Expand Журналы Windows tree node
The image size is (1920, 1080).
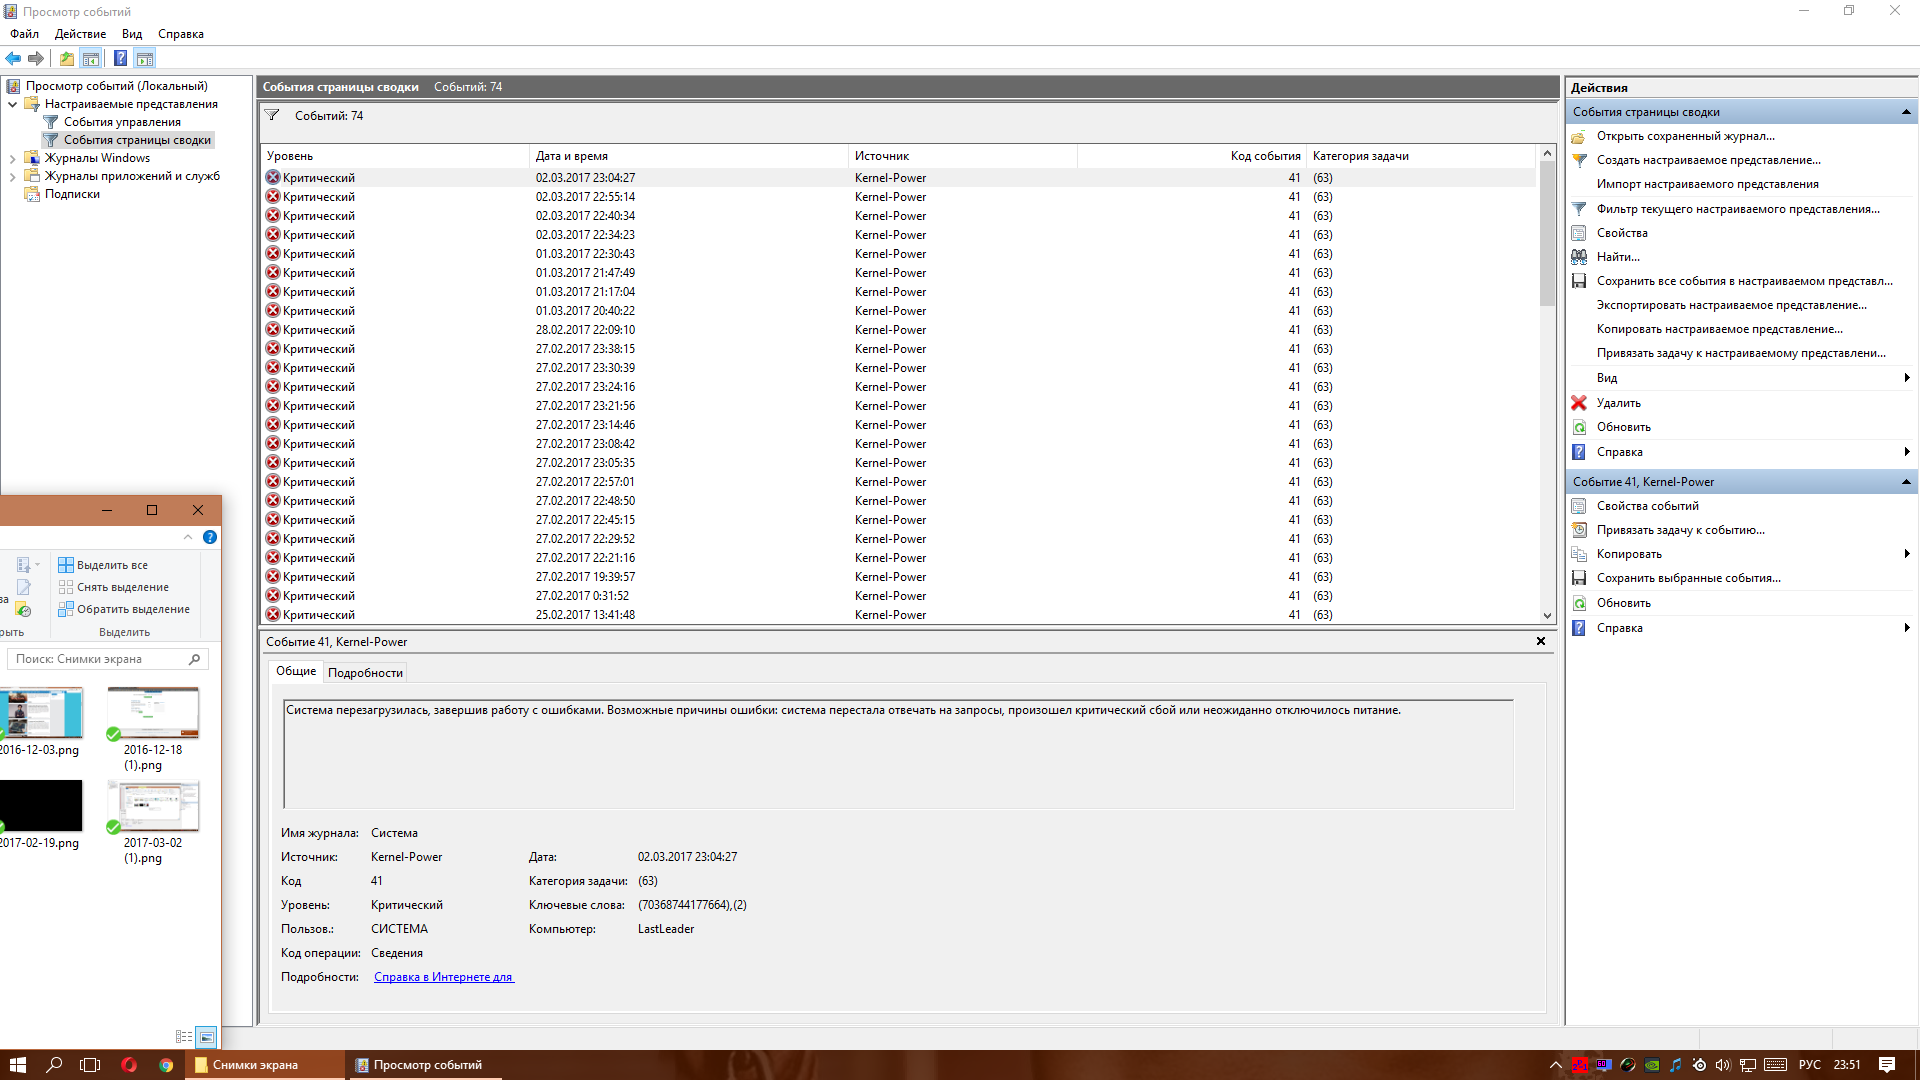[12, 158]
